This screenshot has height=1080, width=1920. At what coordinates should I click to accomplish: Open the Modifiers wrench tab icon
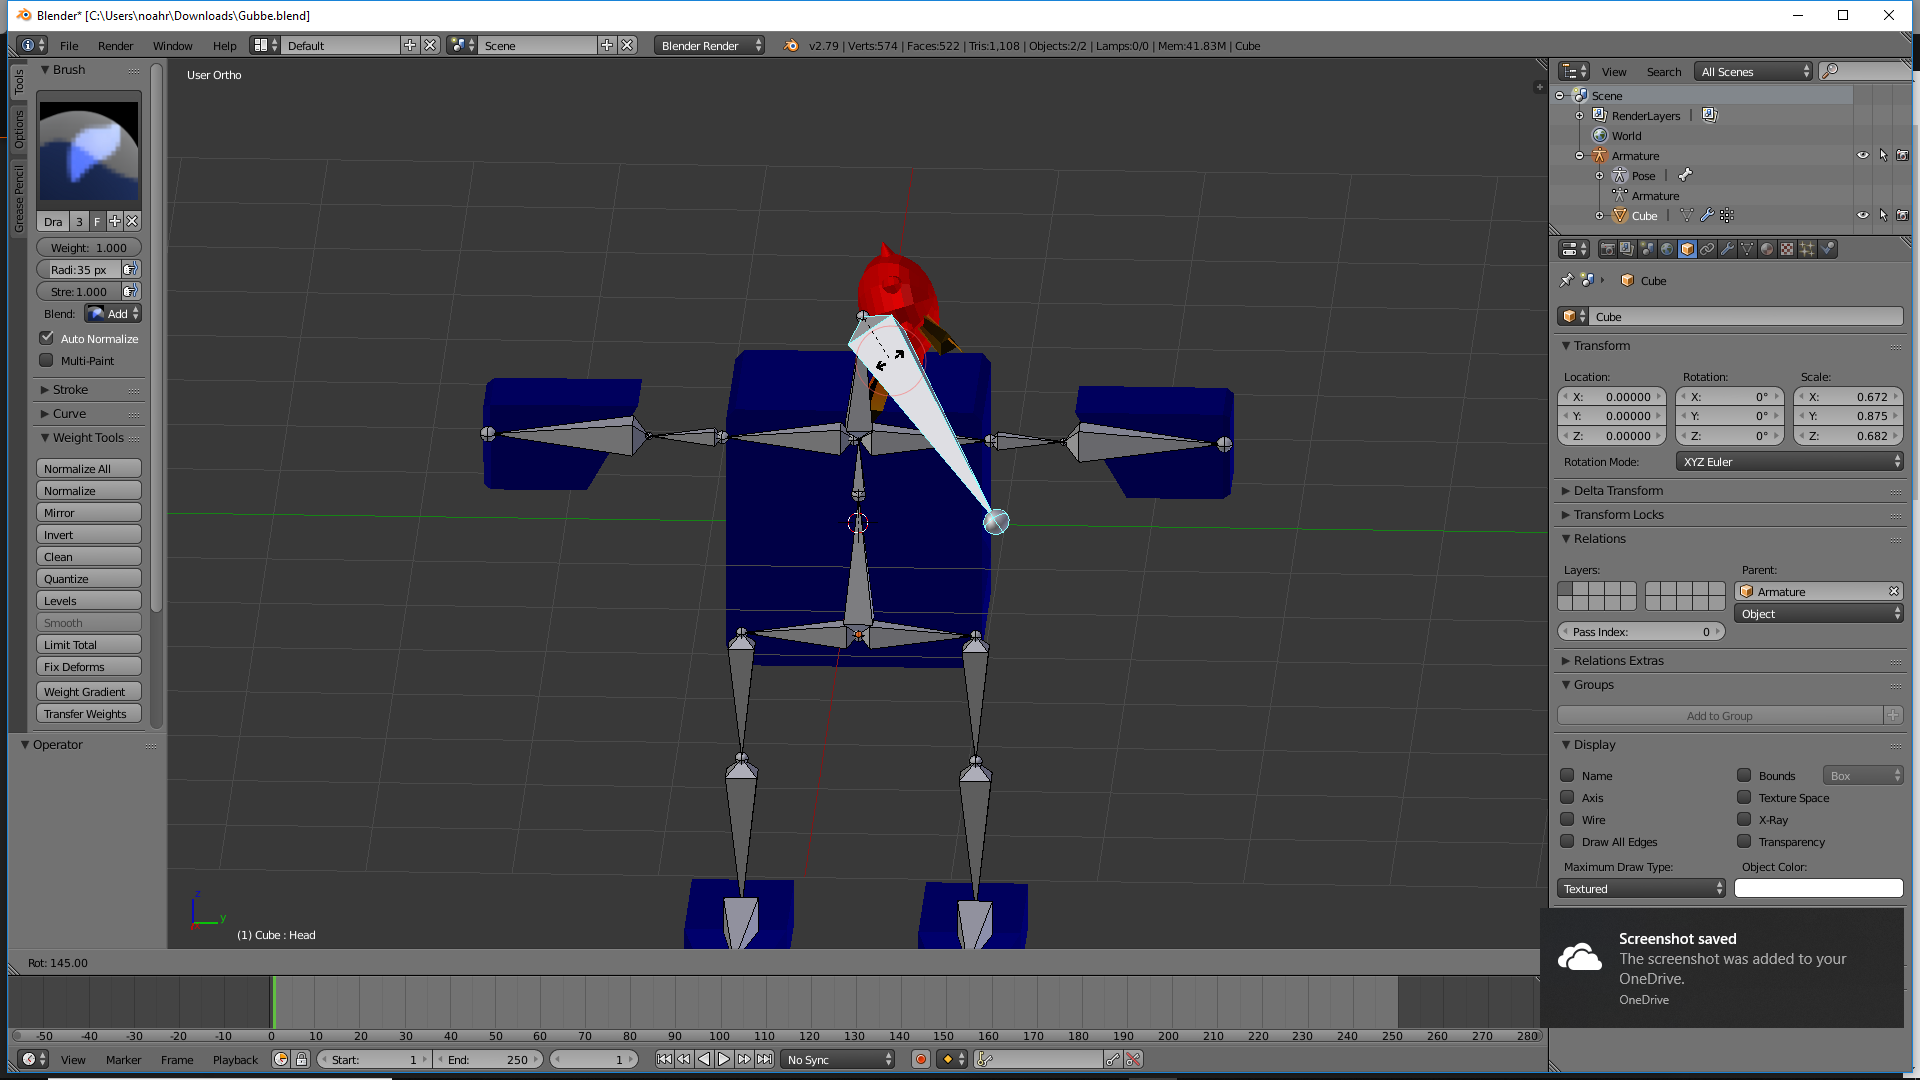tap(1727, 249)
